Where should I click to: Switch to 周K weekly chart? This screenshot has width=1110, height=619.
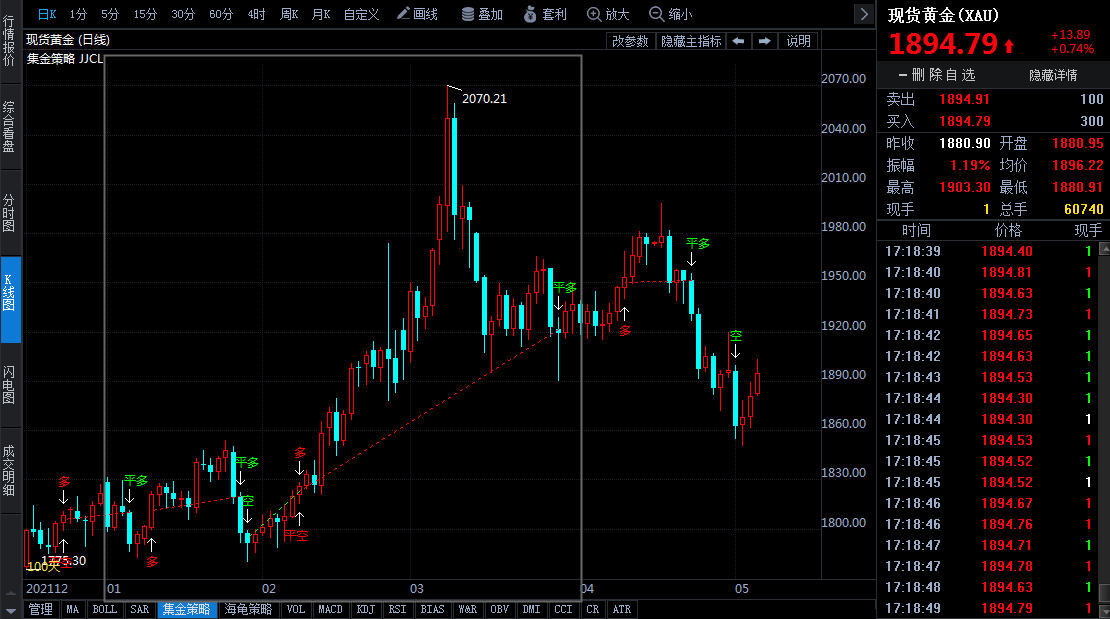[289, 14]
